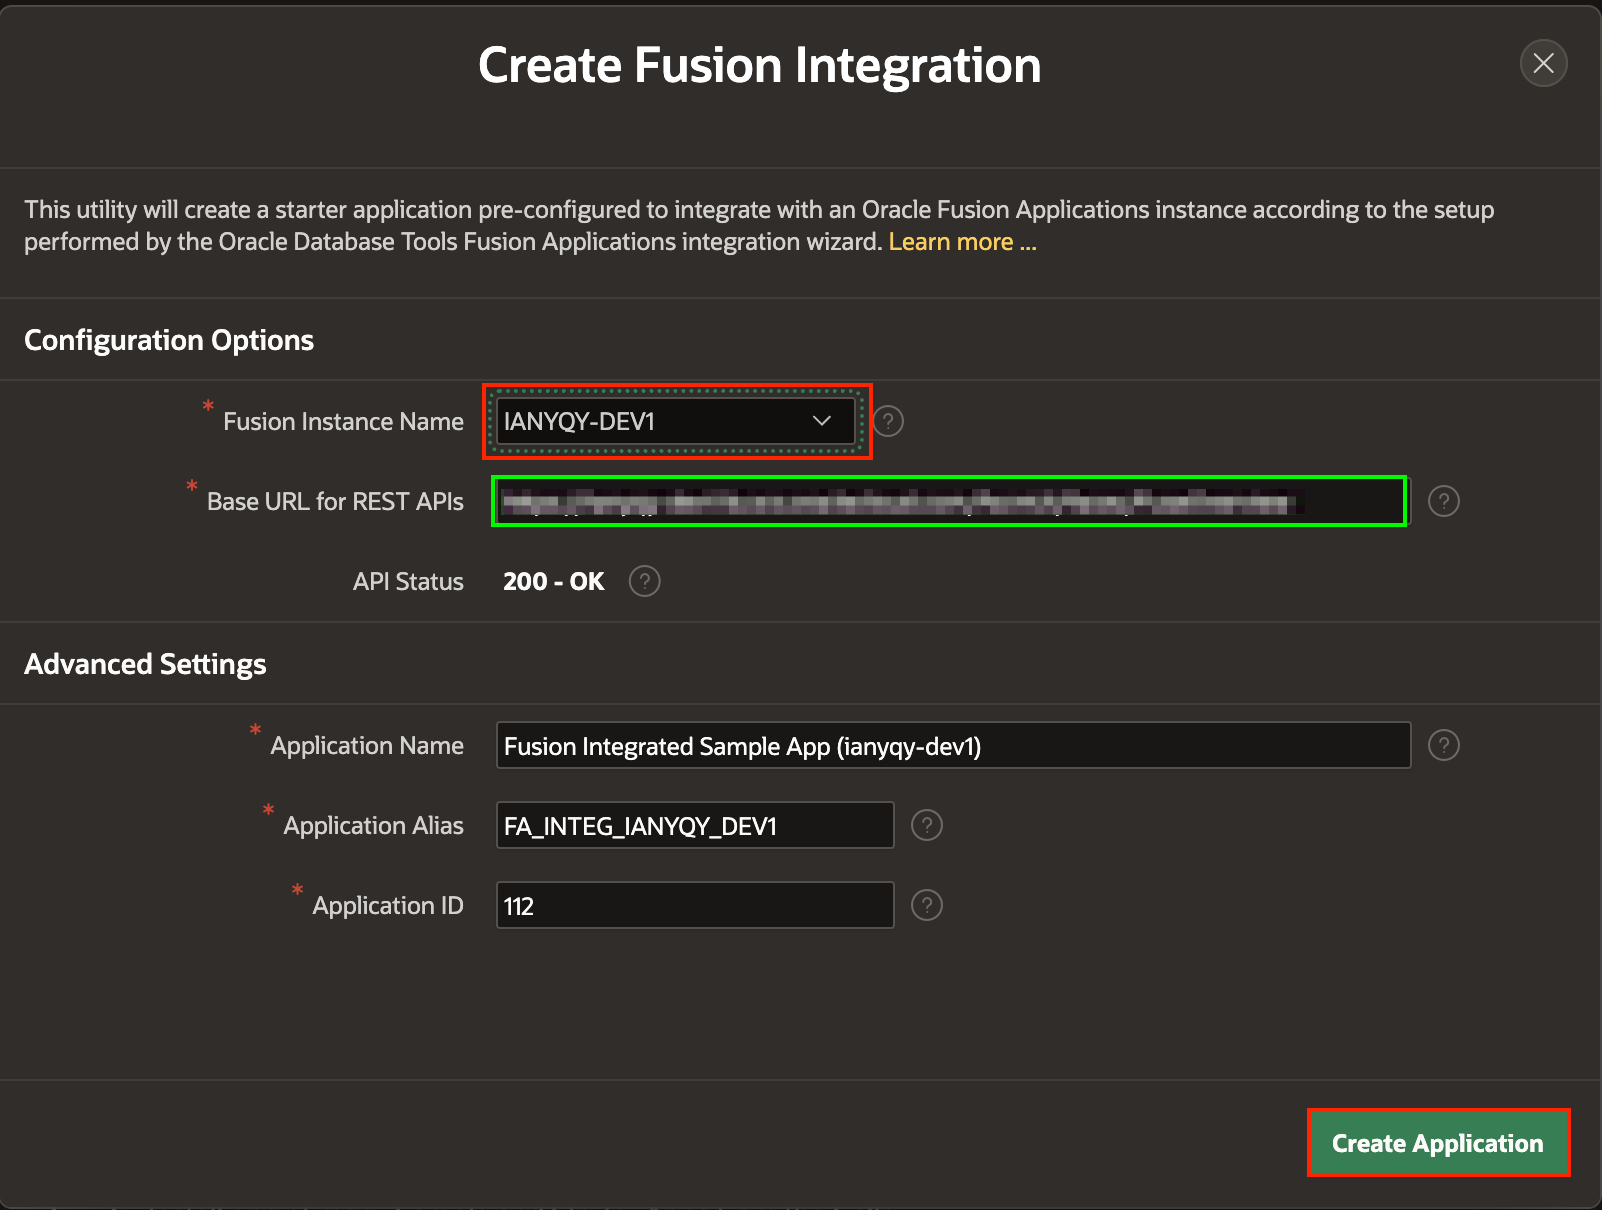Click the Application ID label text

coord(388,905)
